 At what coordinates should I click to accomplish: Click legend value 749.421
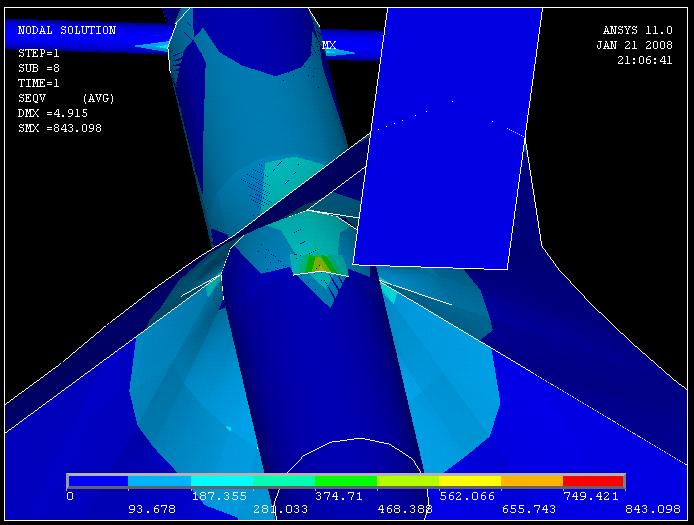tap(591, 496)
